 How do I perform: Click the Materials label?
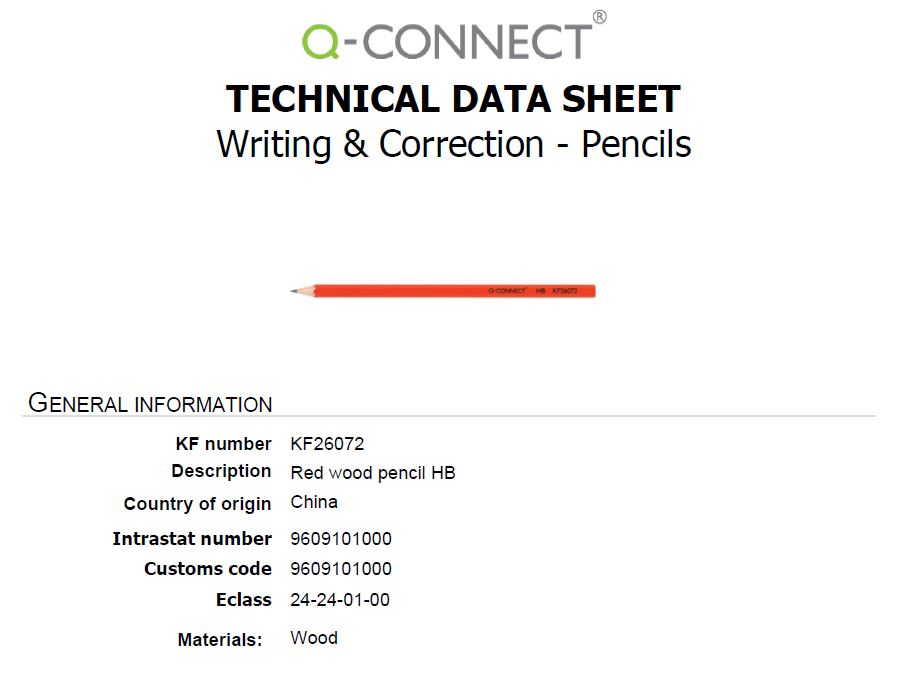[x=220, y=640]
